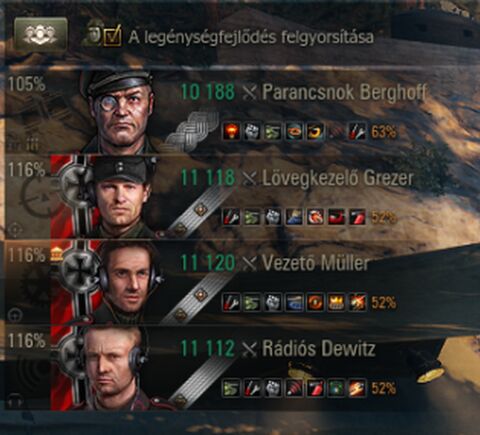The height and width of the screenshot is (435, 480).
Task: Open the Lövegkezelő Grezer crew slot
Action: point(240,197)
